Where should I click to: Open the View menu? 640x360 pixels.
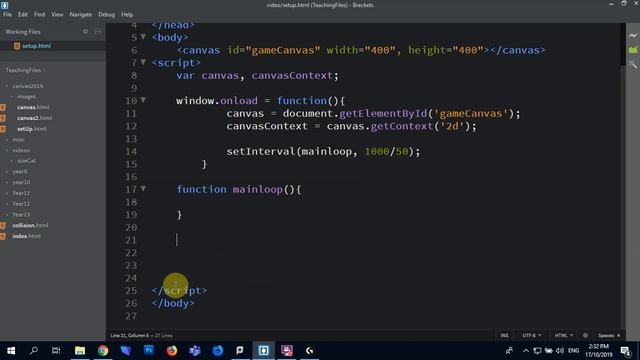[x=57, y=14]
